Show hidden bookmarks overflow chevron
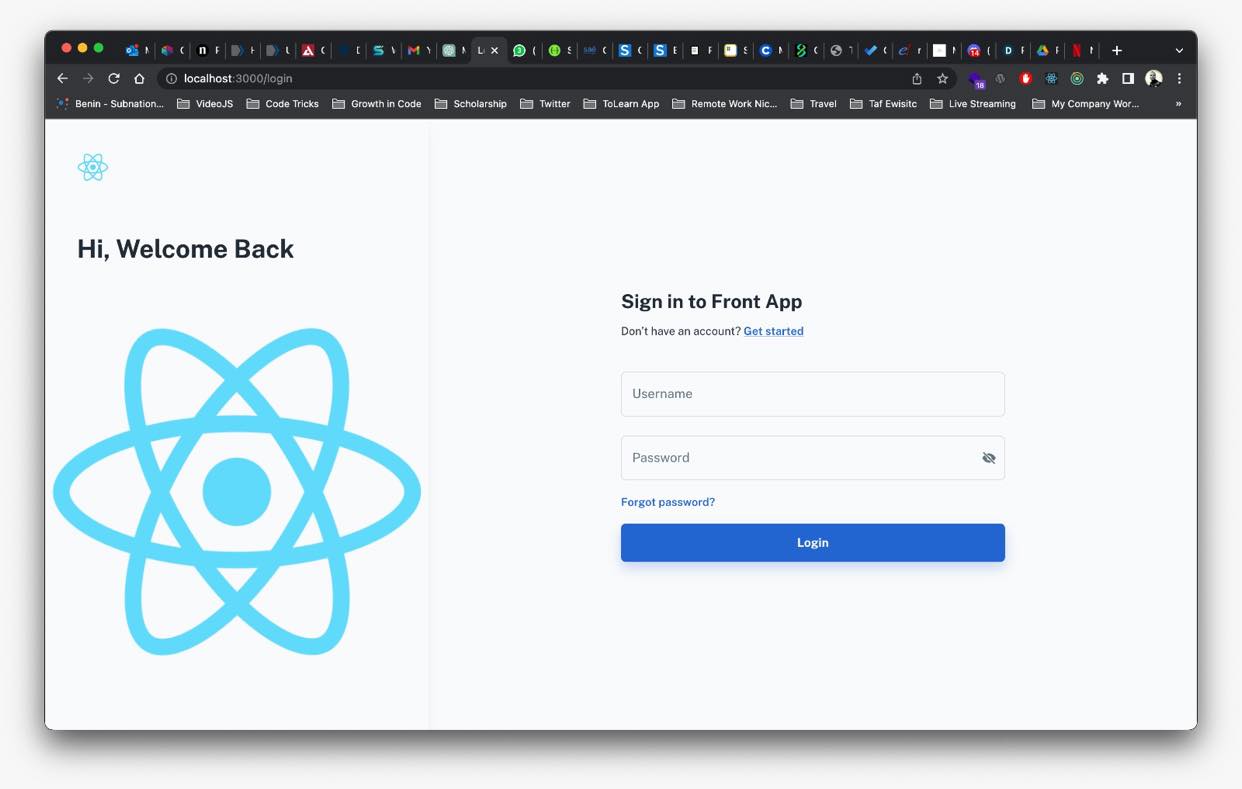 pos(1178,104)
